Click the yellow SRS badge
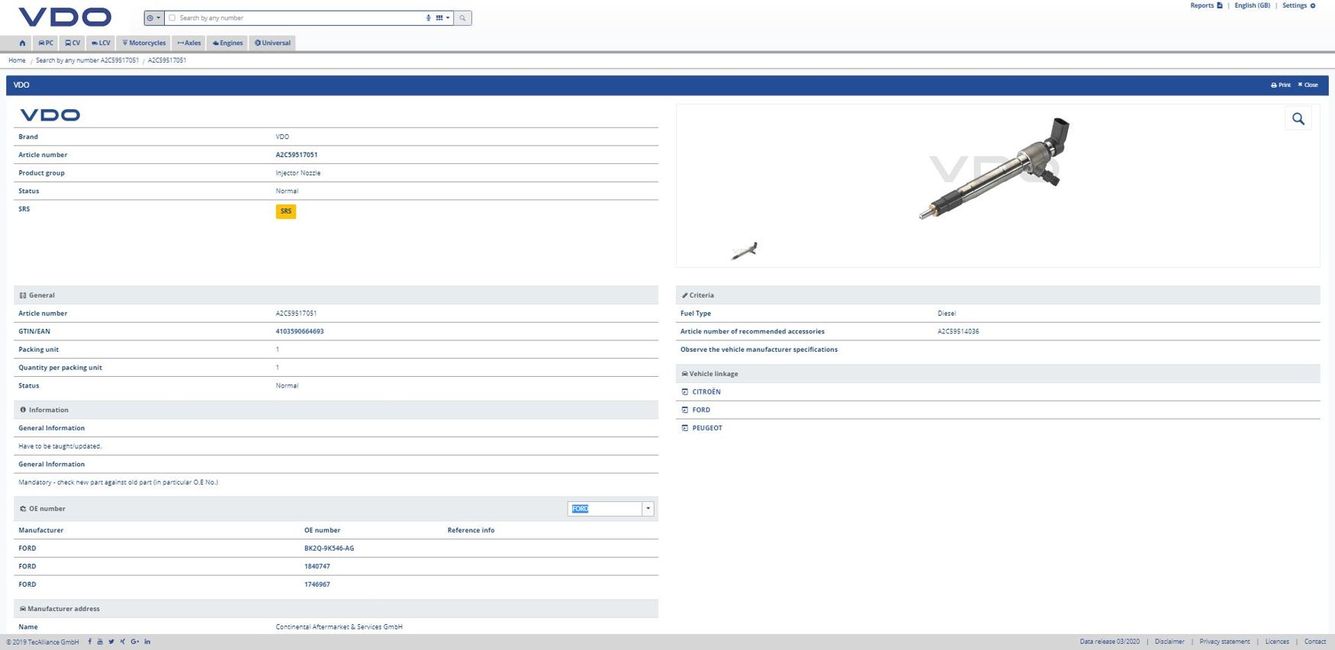 coord(286,211)
